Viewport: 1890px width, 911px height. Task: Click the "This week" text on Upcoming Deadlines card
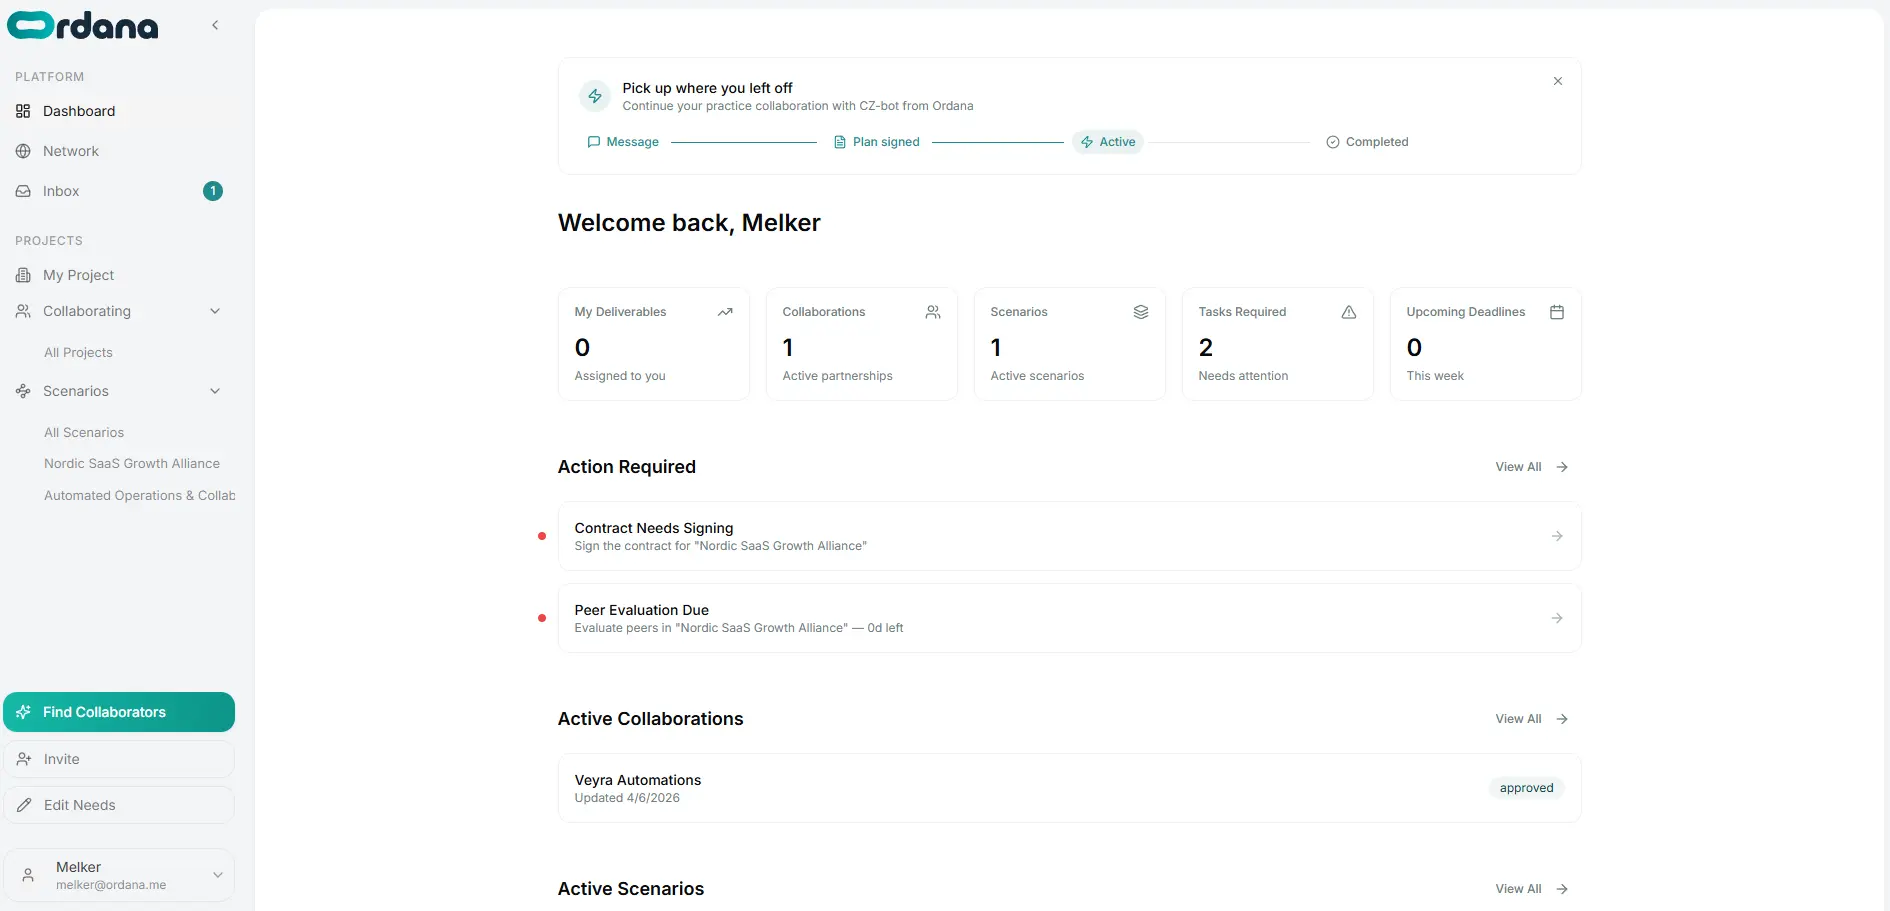[1435, 376]
